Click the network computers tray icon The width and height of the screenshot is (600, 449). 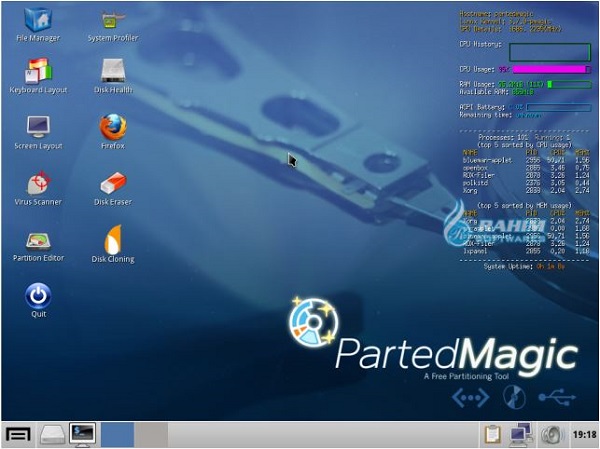[521, 434]
